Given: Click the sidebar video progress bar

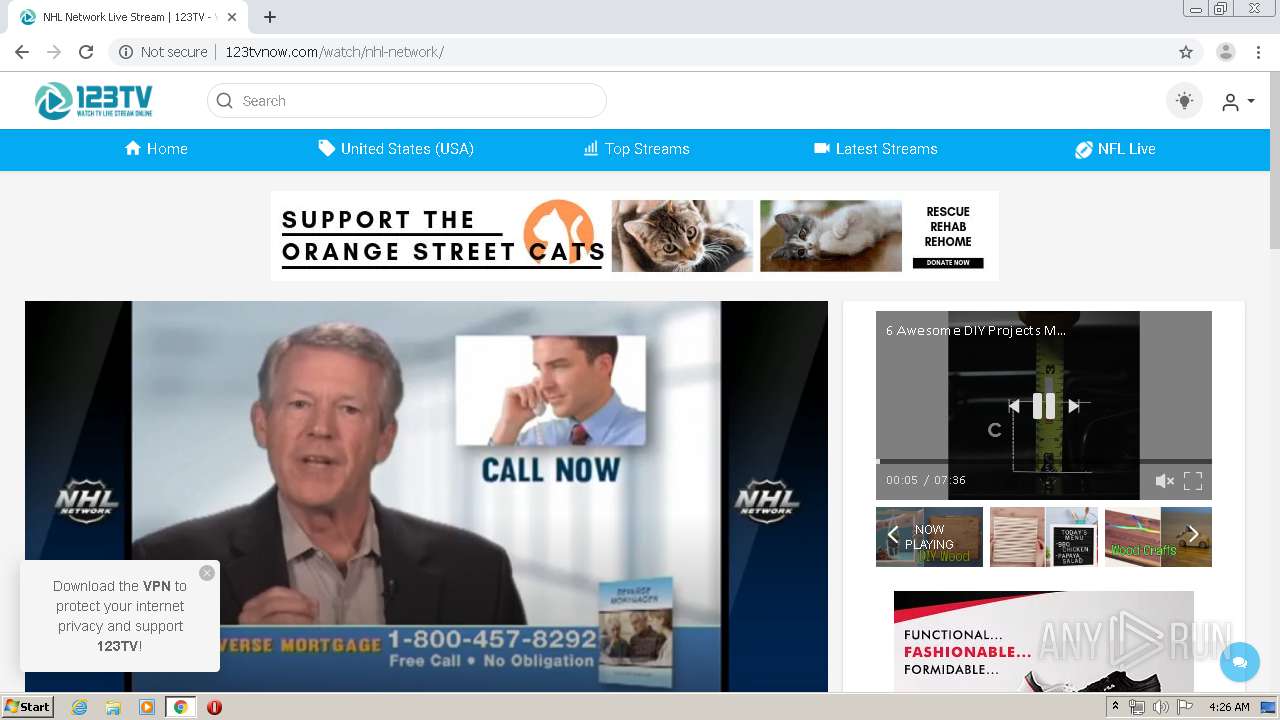Looking at the screenshot, I should tap(1044, 461).
